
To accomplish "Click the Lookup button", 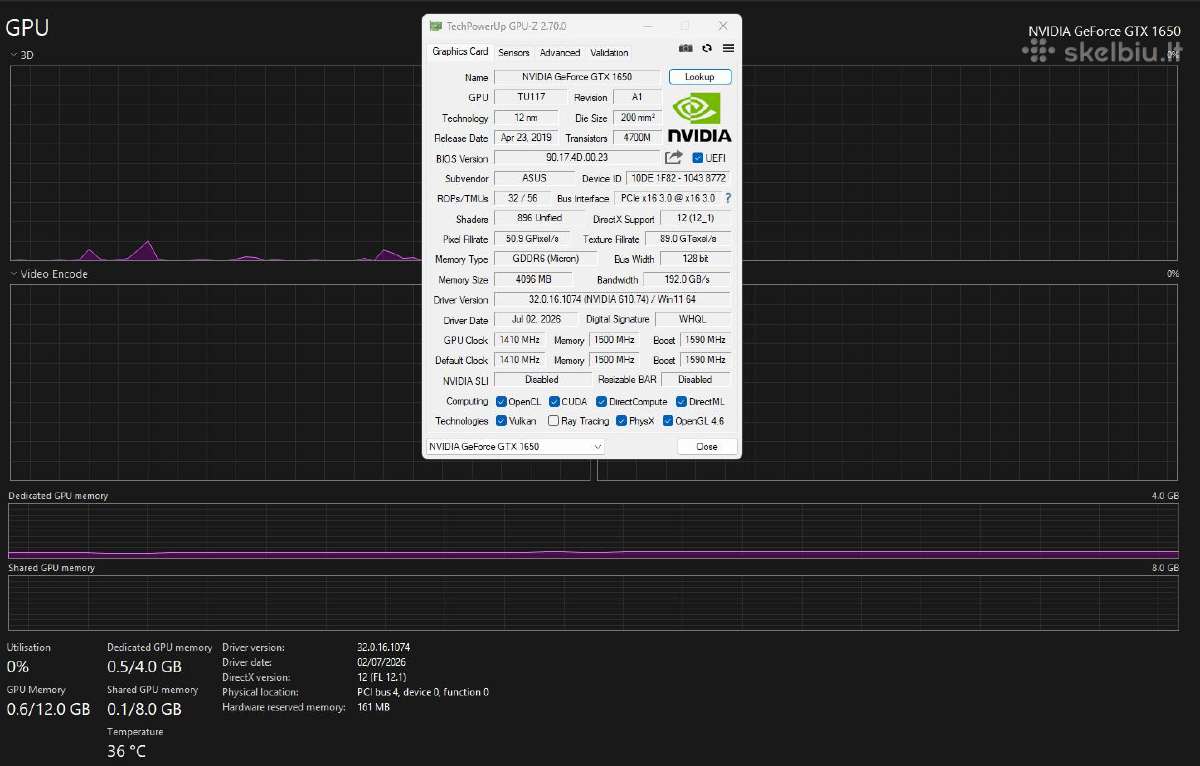I will click(700, 77).
